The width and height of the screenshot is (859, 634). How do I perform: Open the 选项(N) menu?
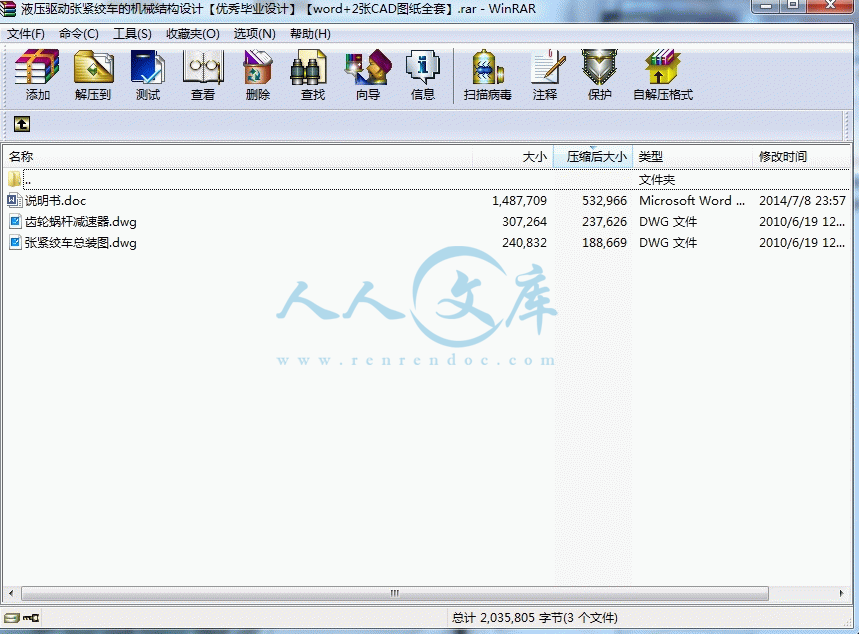[x=255, y=34]
